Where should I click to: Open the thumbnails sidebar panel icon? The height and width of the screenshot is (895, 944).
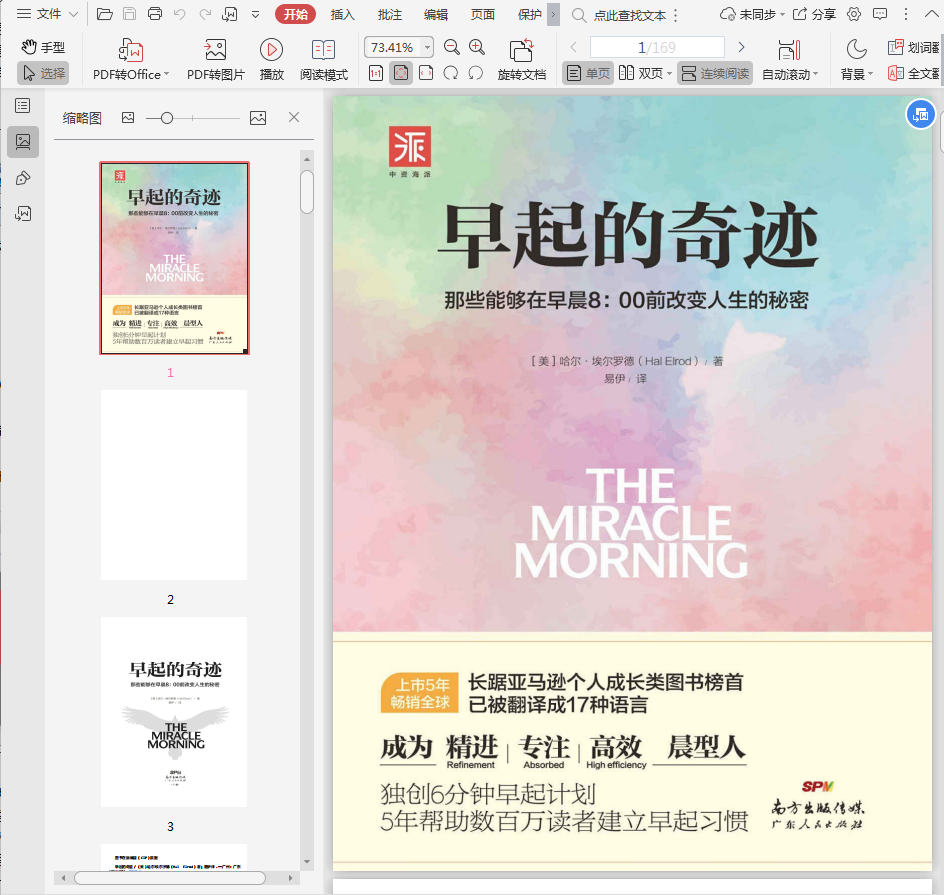(23, 142)
